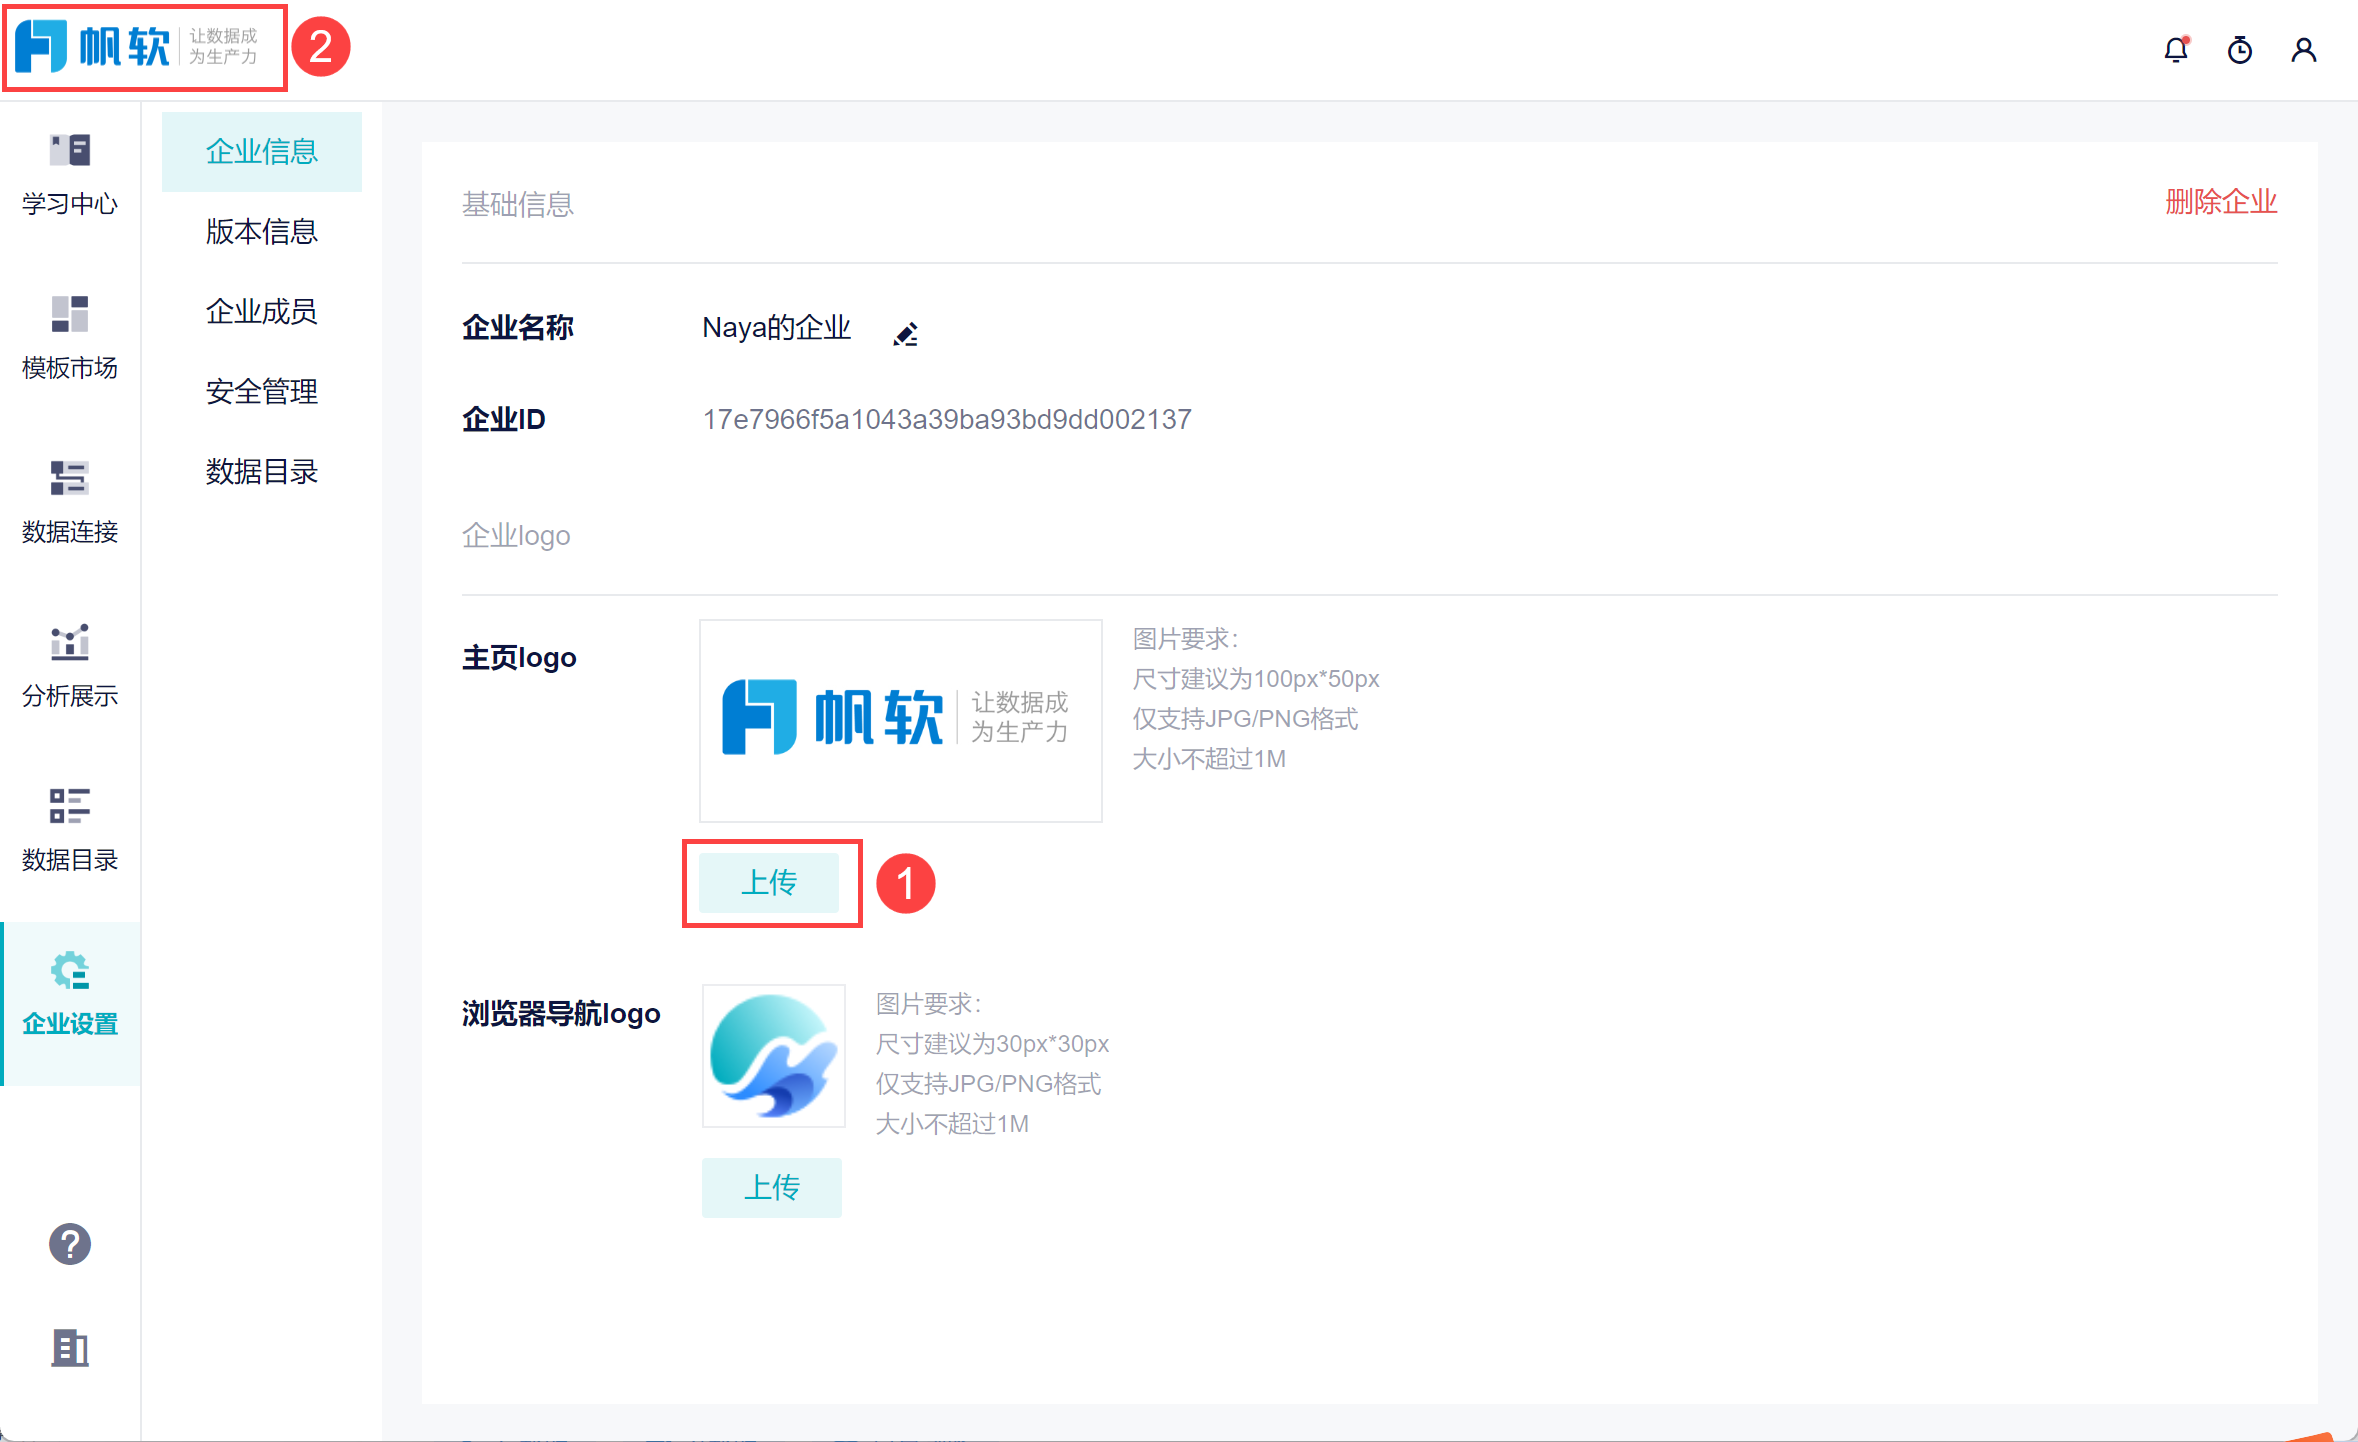
Task: Open the 学习中心 learning center icon
Action: click(70, 151)
